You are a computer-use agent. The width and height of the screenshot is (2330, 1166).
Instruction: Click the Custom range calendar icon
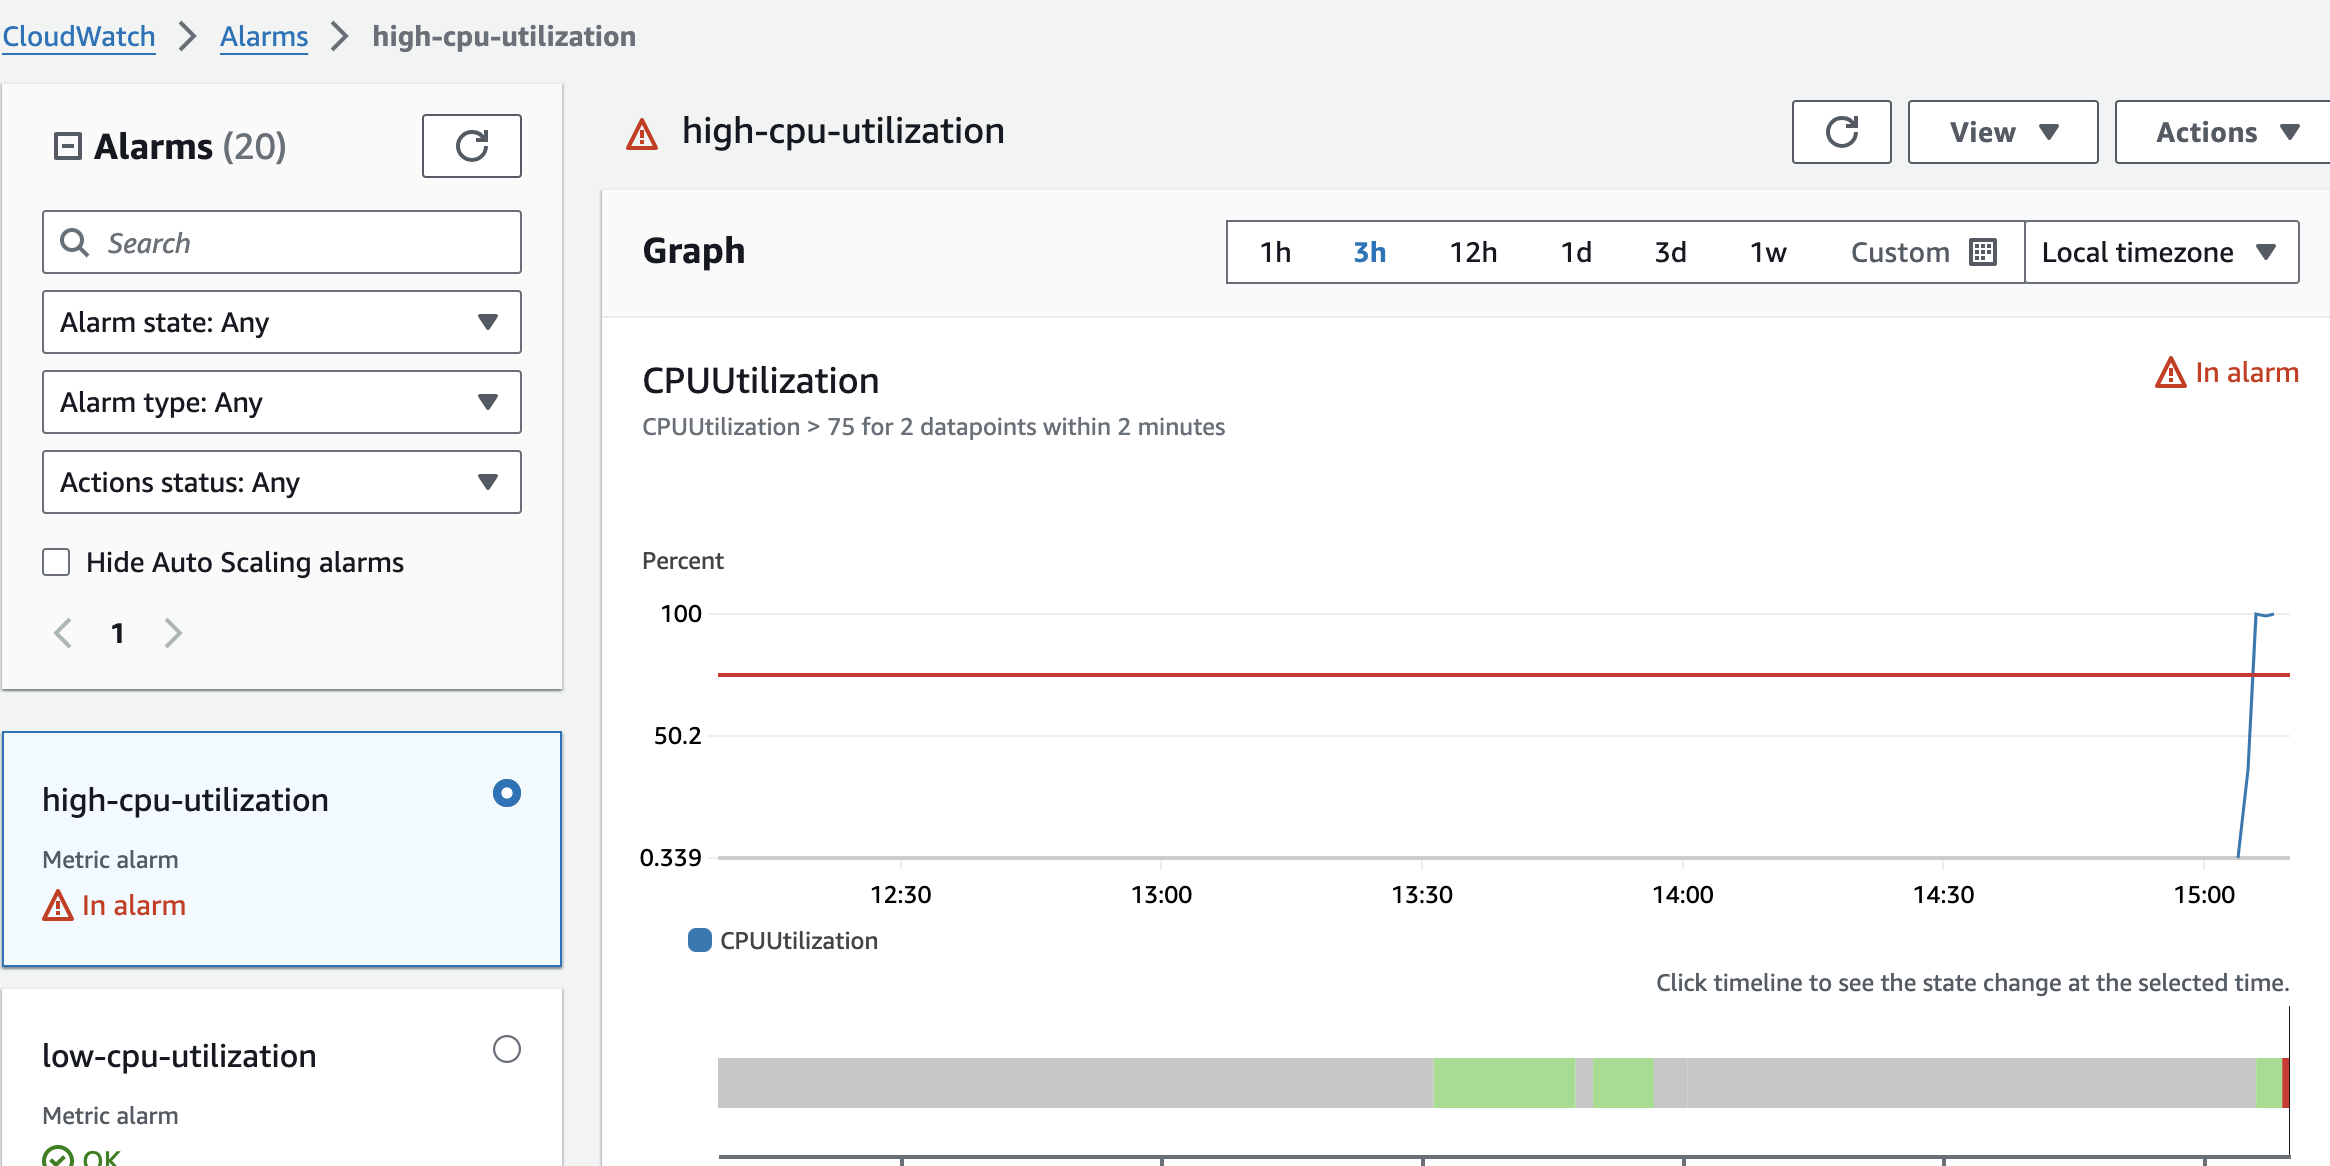[1982, 252]
